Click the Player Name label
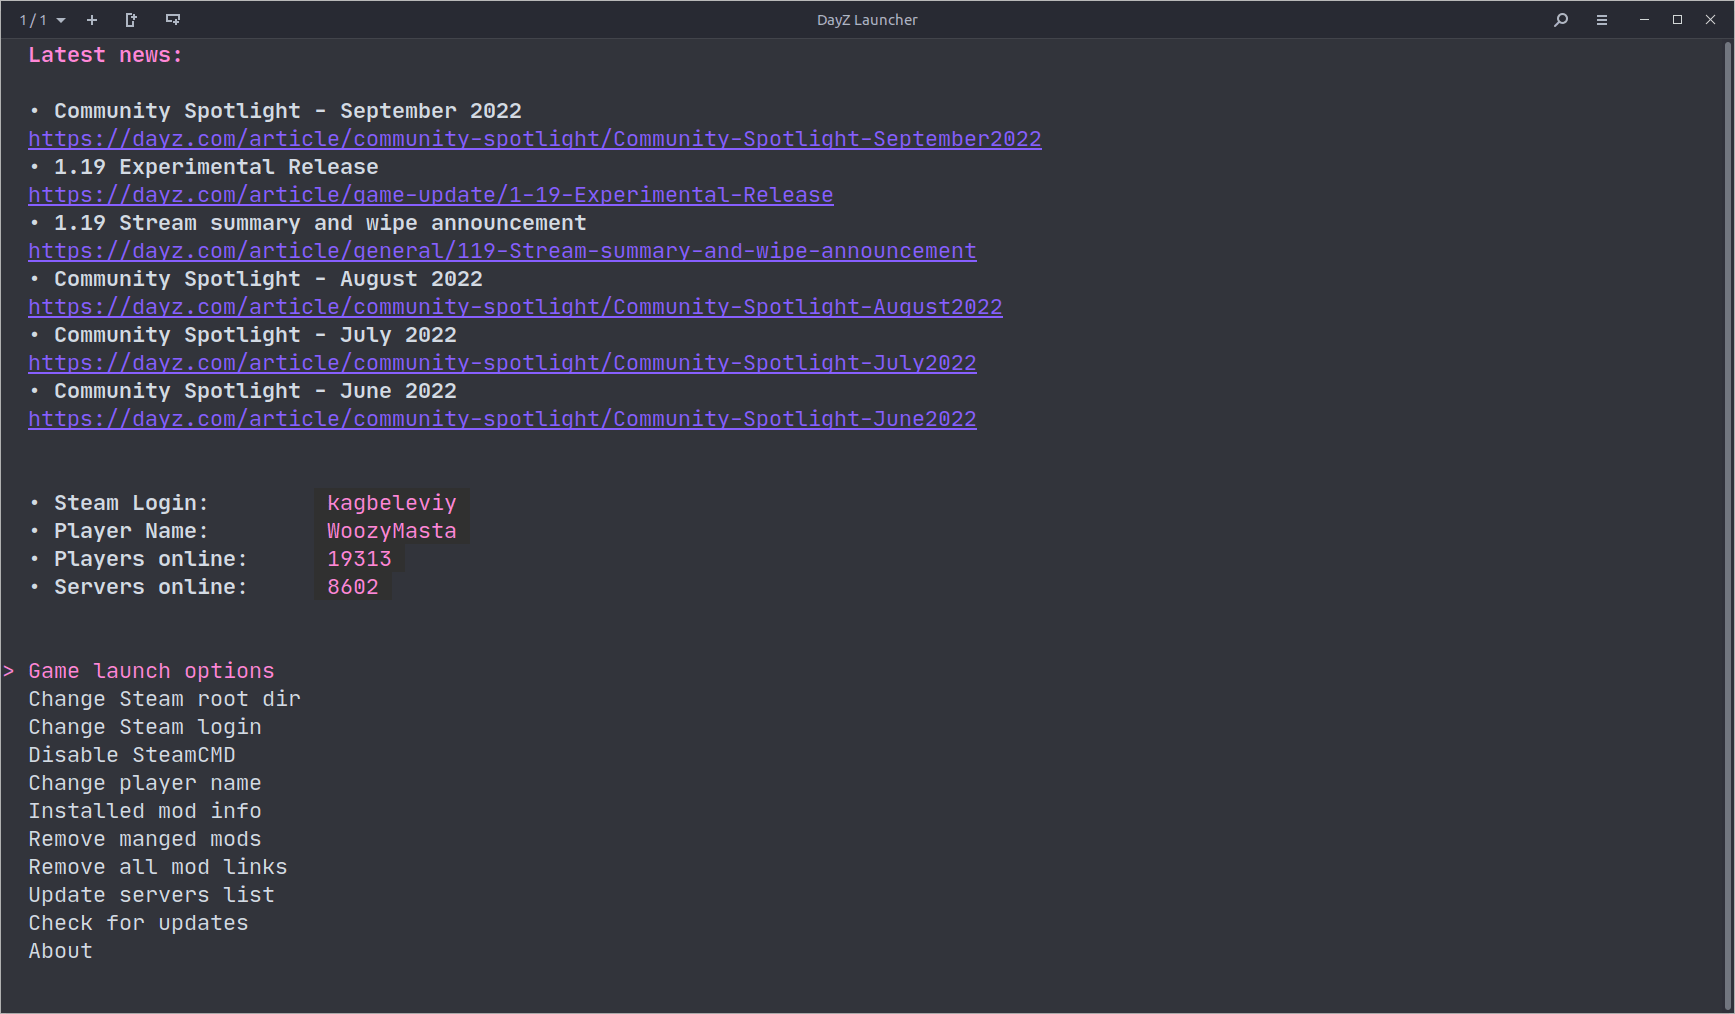Viewport: 1735px width, 1014px height. [131, 531]
